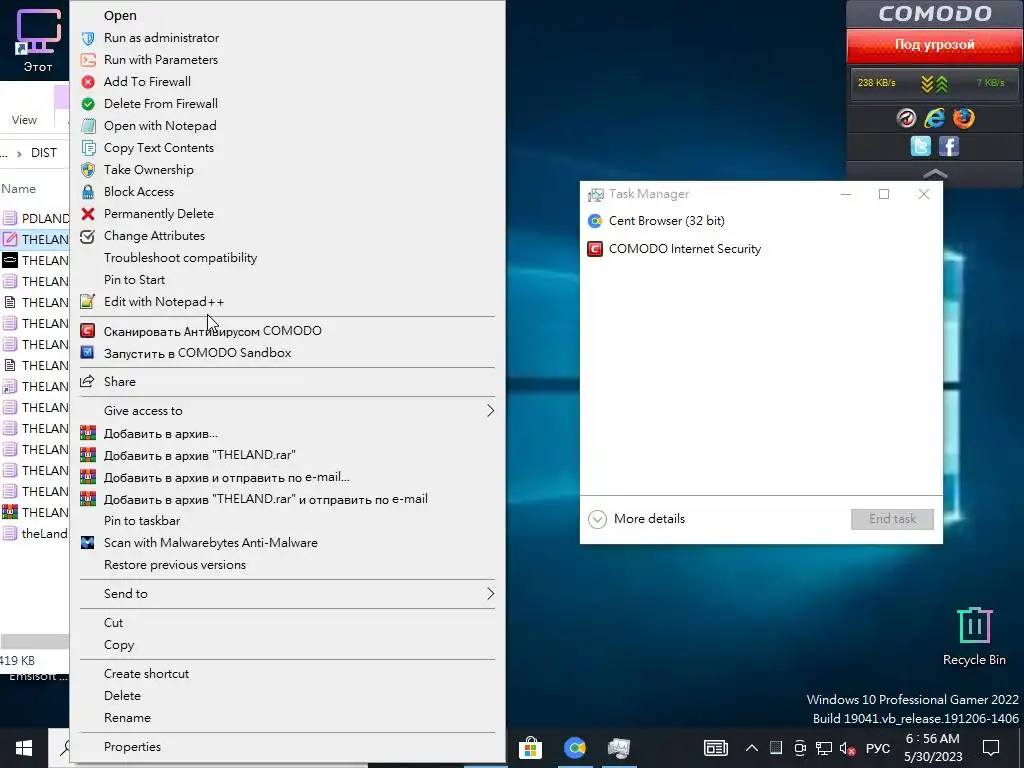1024x768 pixels.
Task: Open the clock showing 6:56 AM
Action: point(933,748)
